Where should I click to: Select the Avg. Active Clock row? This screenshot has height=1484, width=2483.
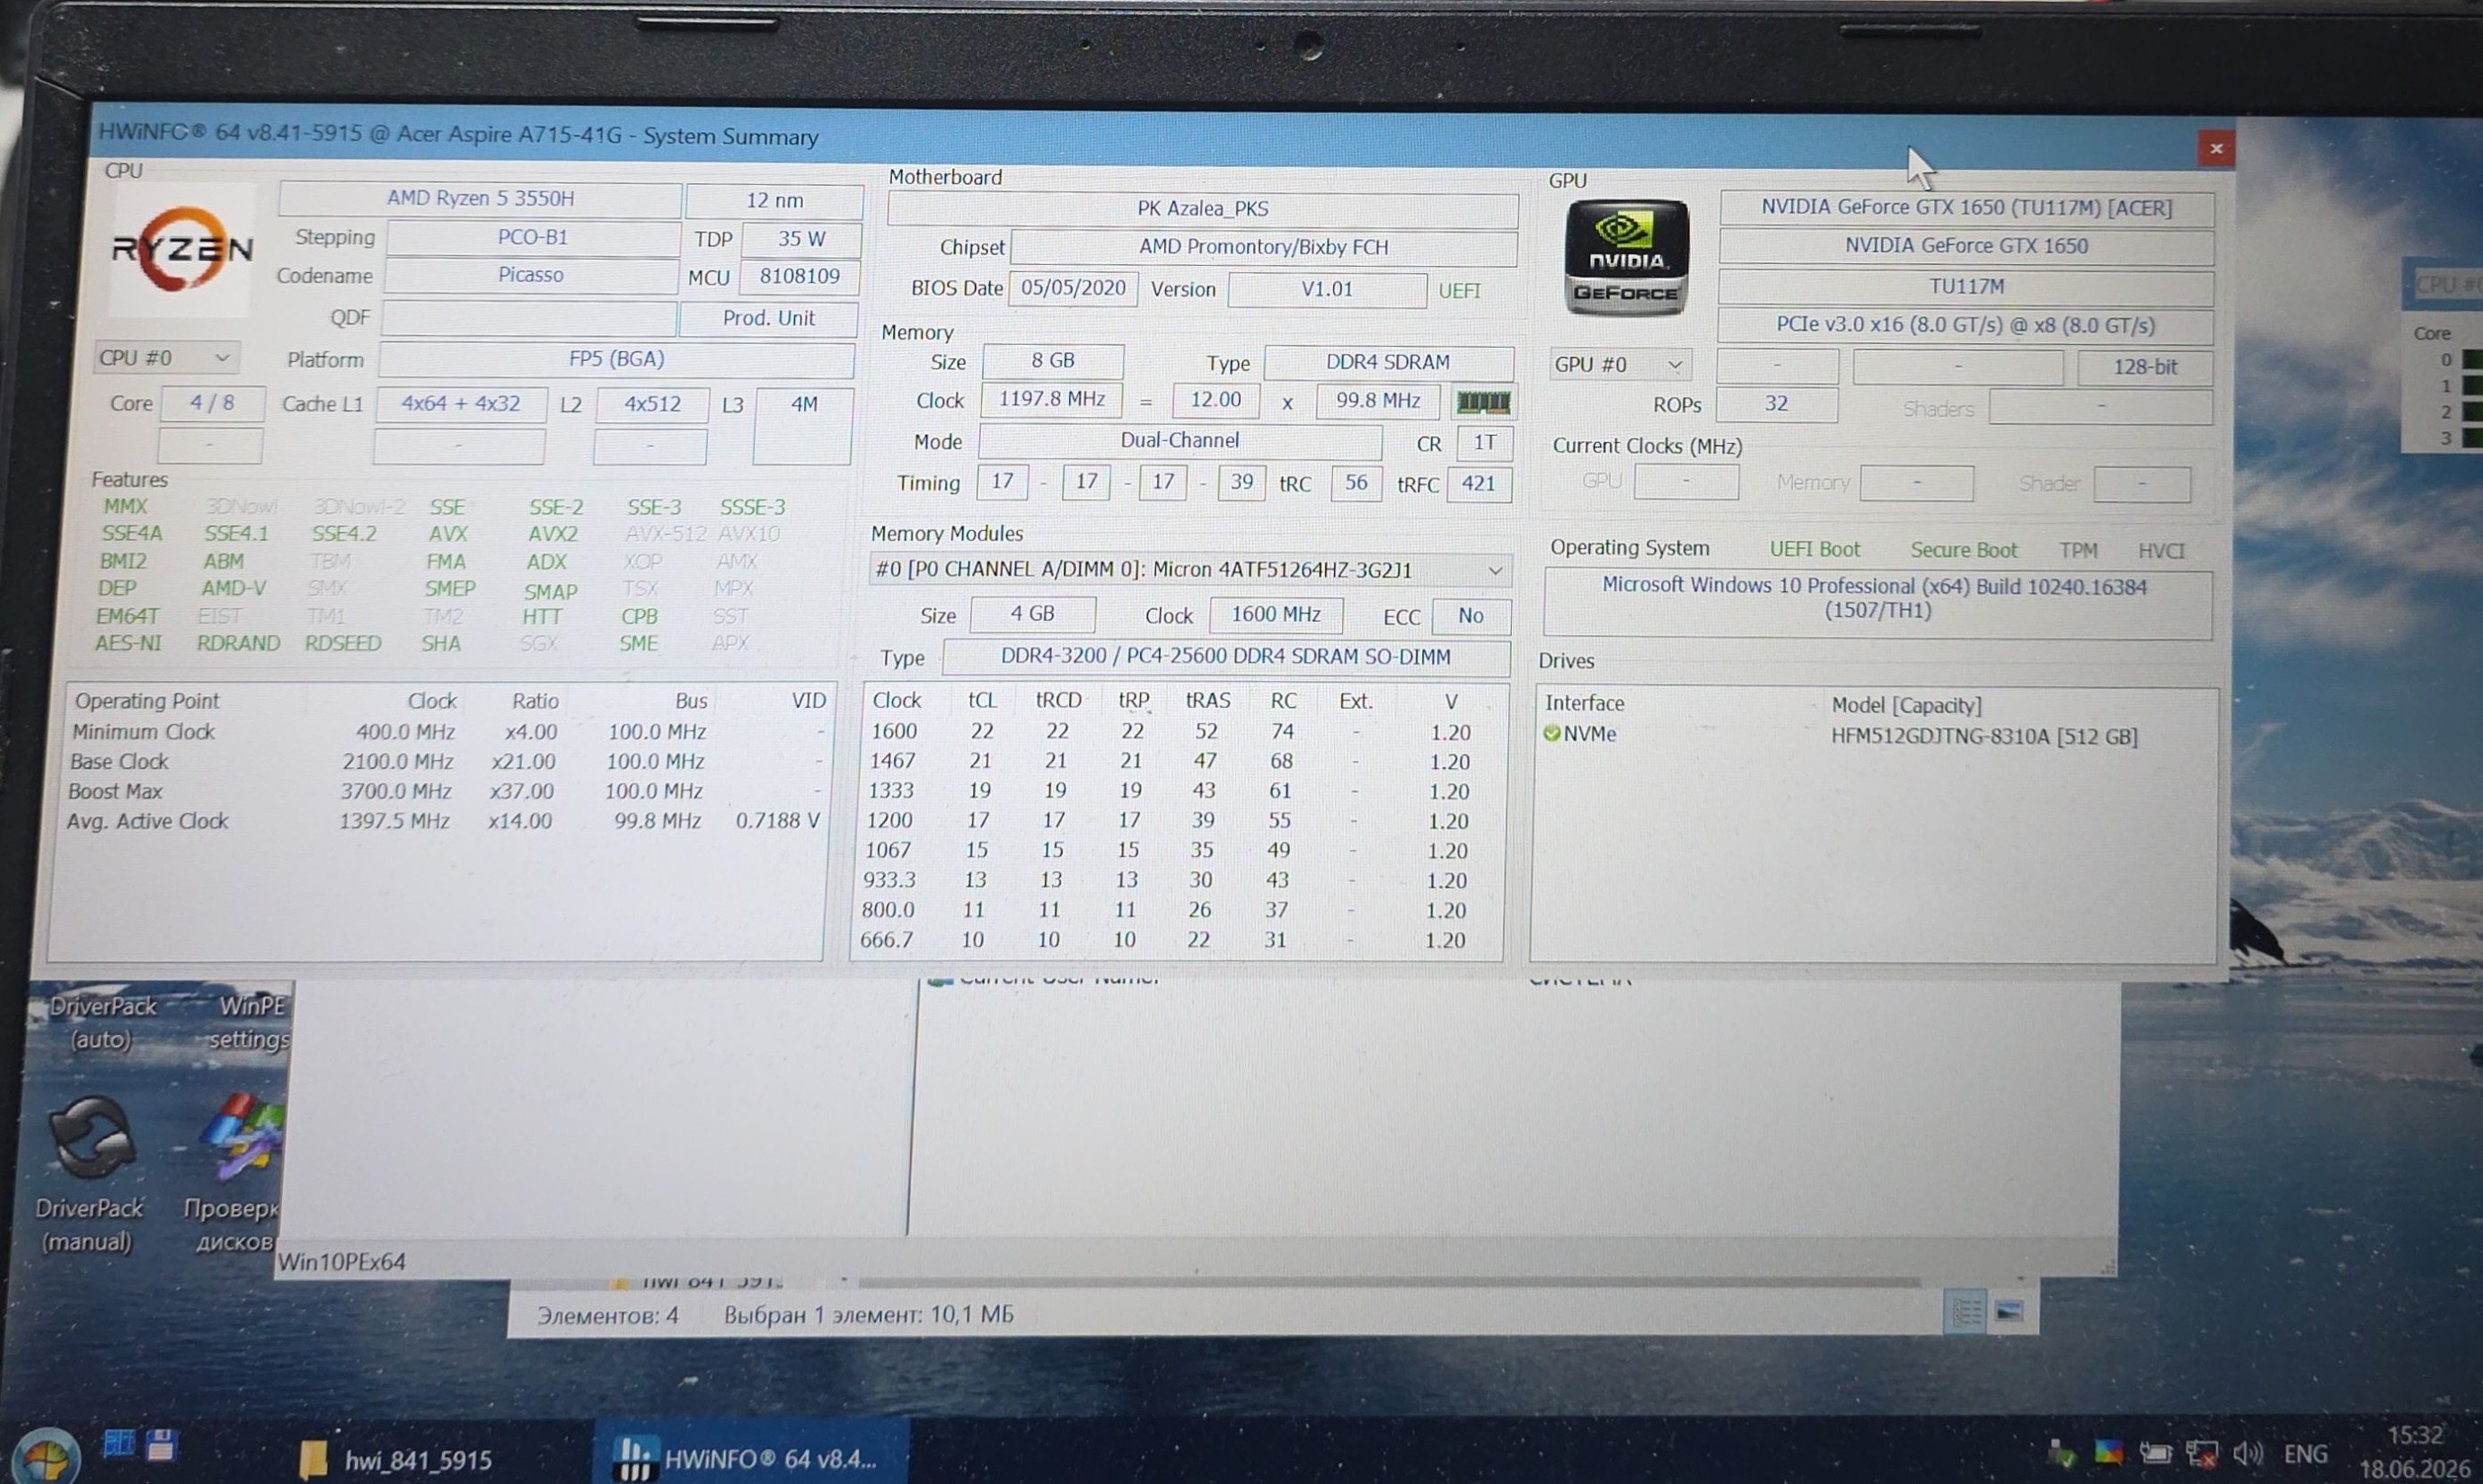click(444, 822)
